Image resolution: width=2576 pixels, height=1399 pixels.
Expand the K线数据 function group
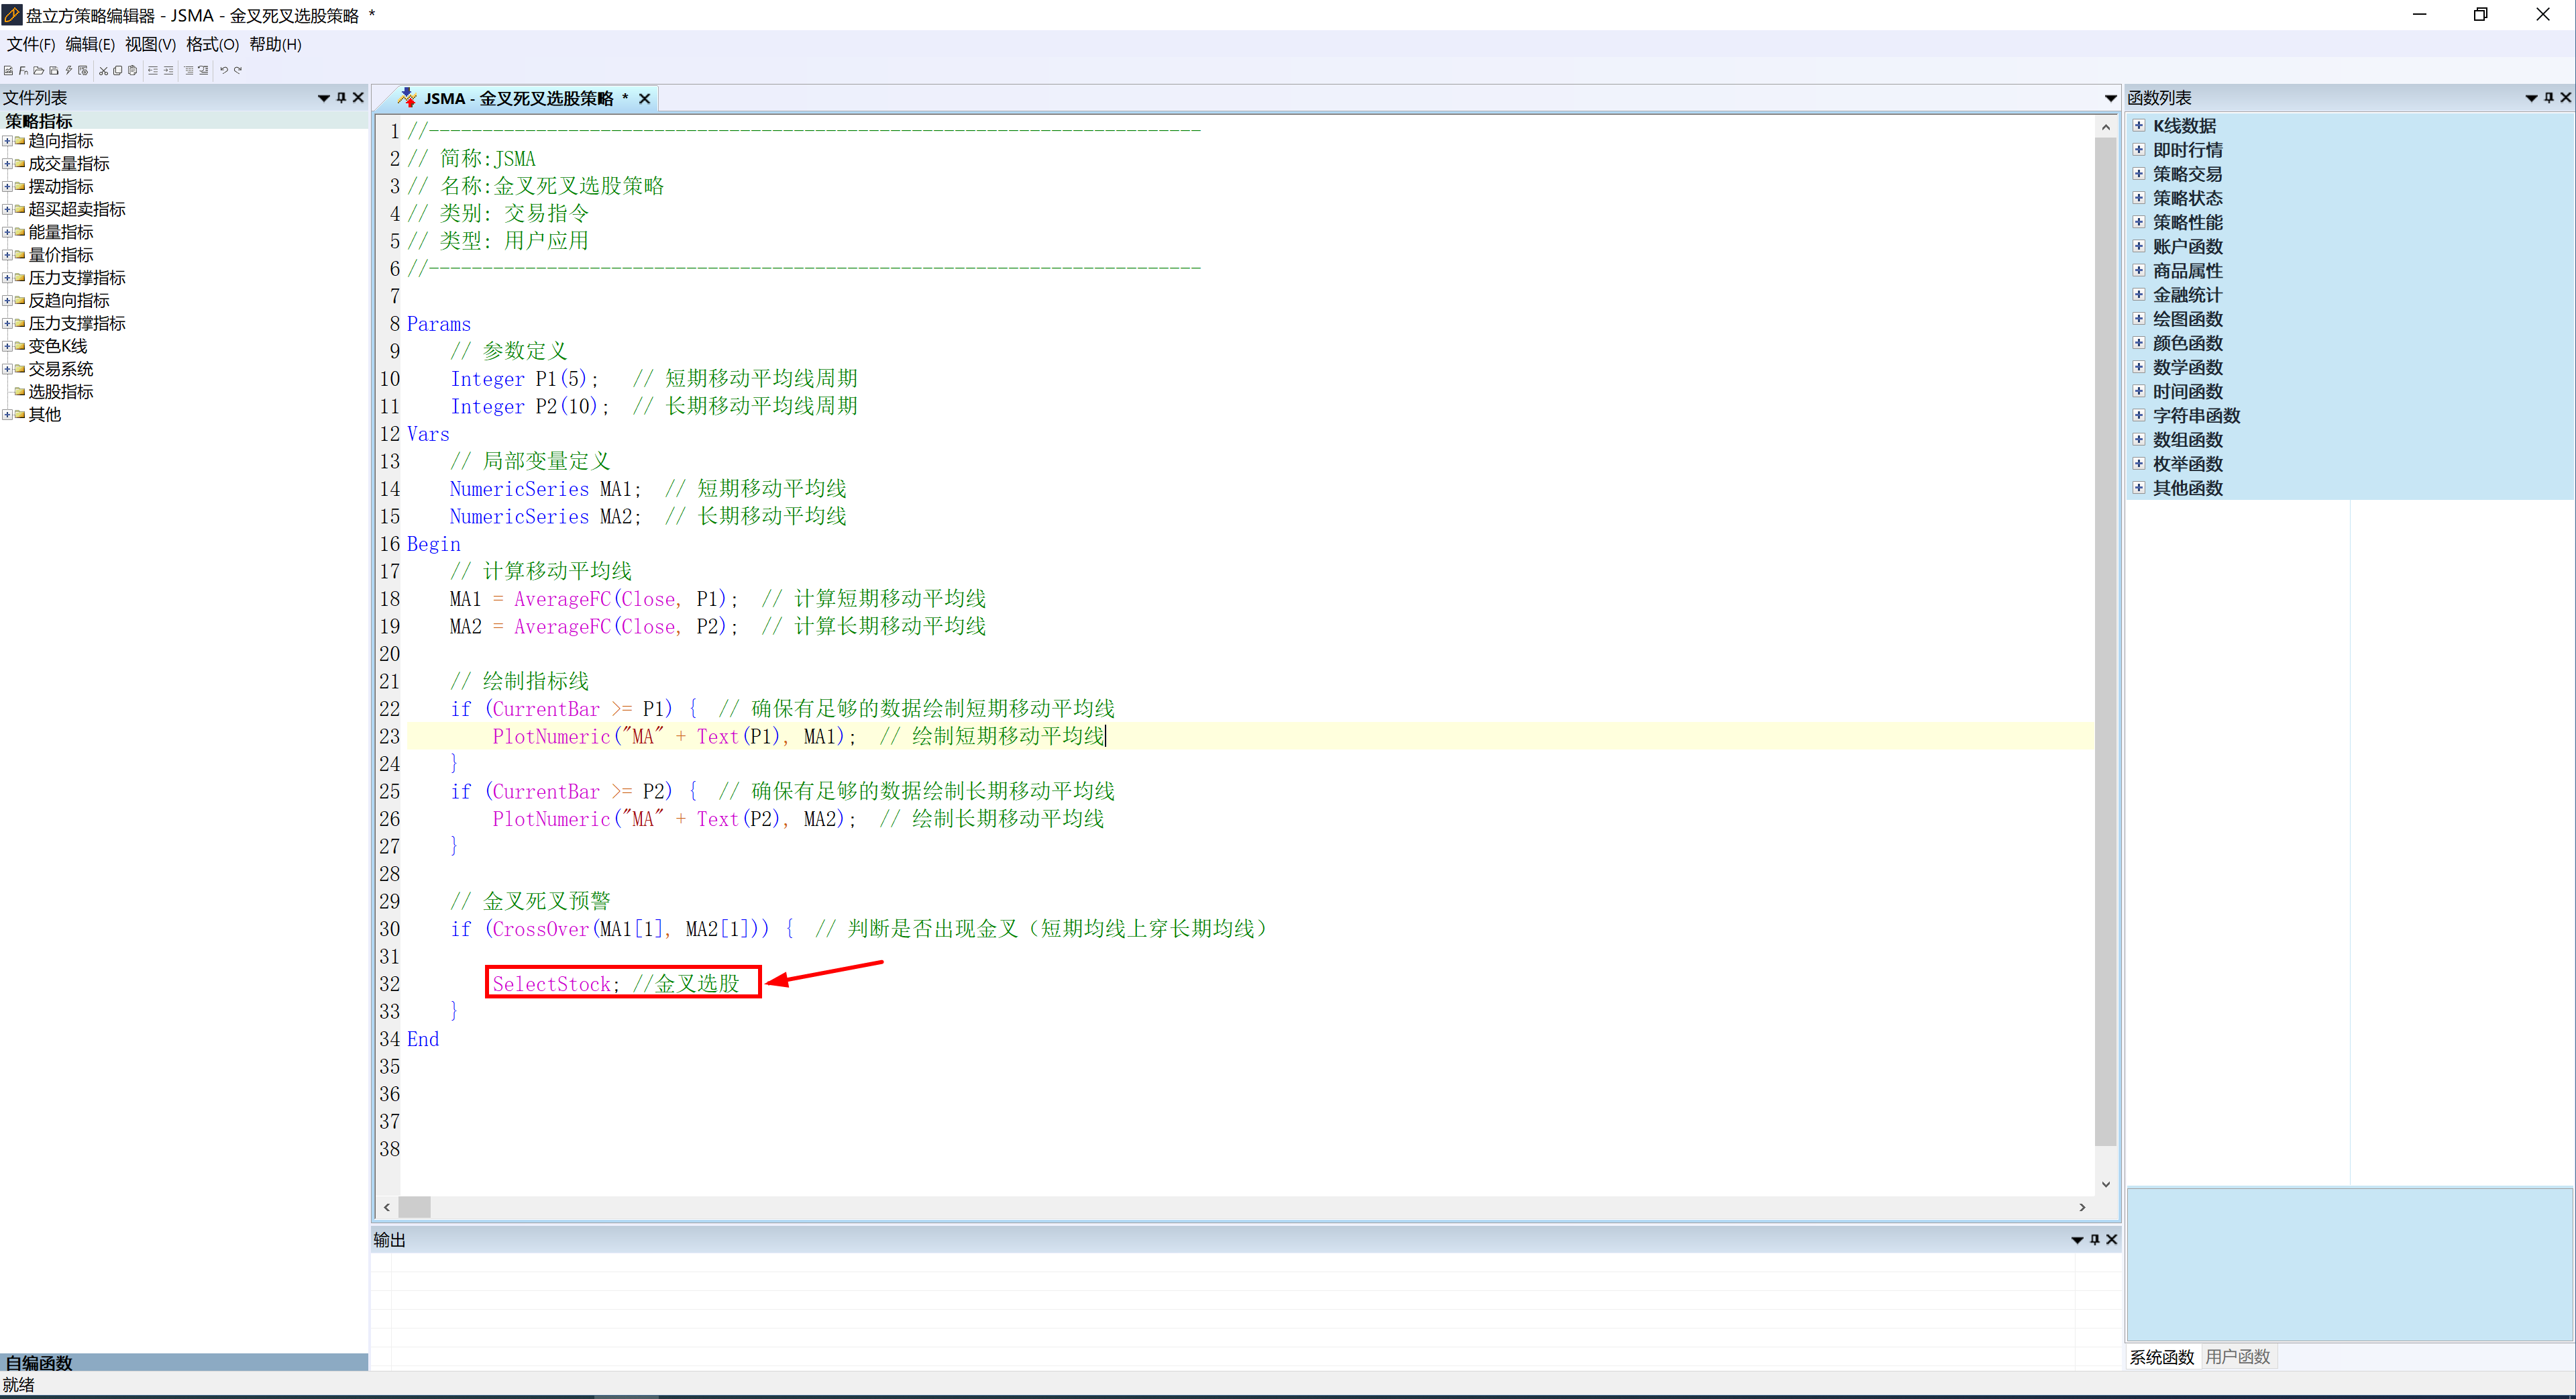pos(2139,125)
